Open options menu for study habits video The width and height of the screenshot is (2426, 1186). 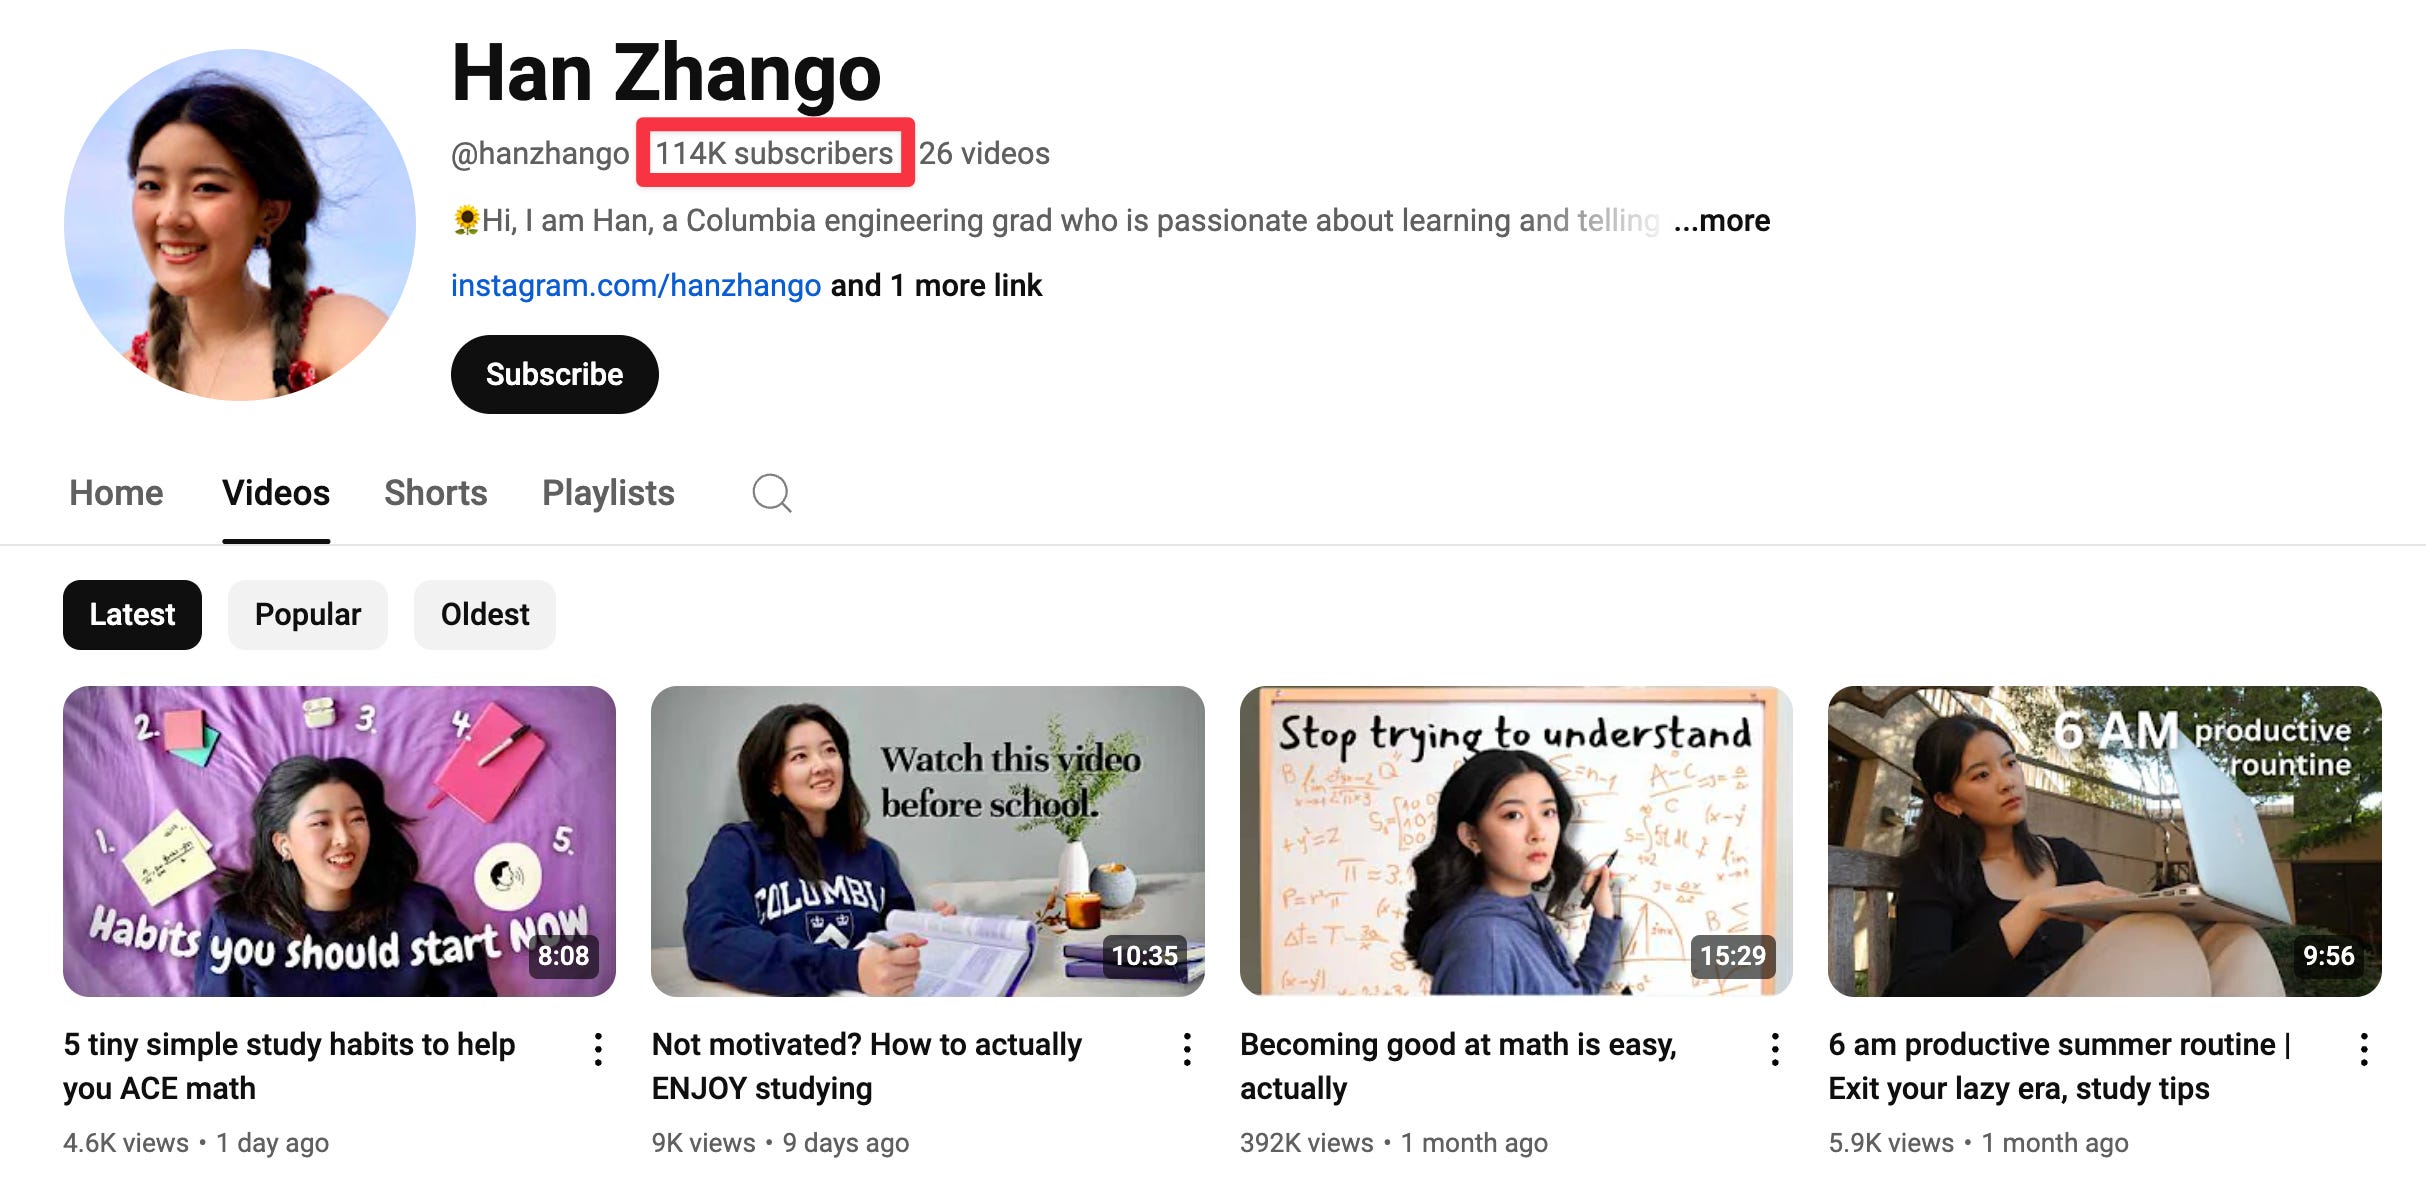pos(598,1049)
